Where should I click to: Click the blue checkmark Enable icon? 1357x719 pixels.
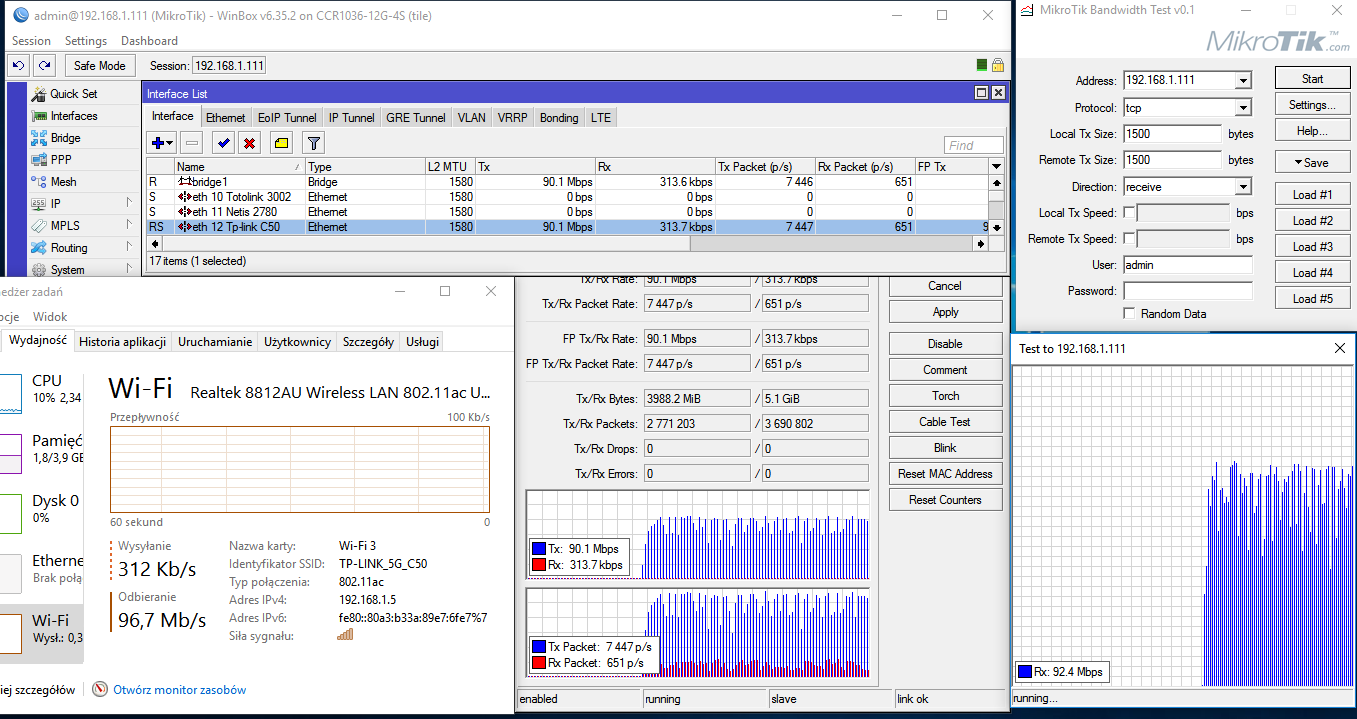[x=223, y=143]
